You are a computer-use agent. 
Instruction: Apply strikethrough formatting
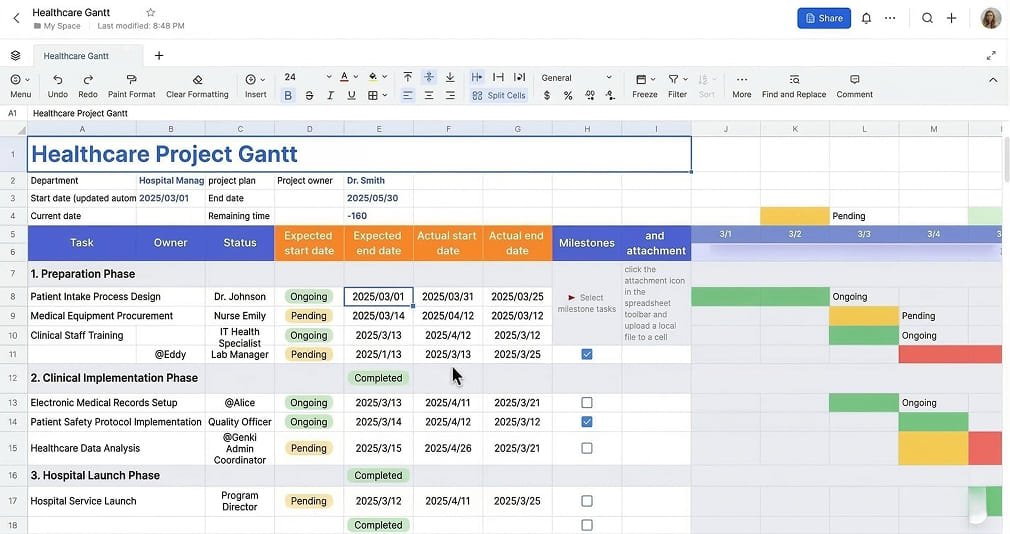click(309, 96)
